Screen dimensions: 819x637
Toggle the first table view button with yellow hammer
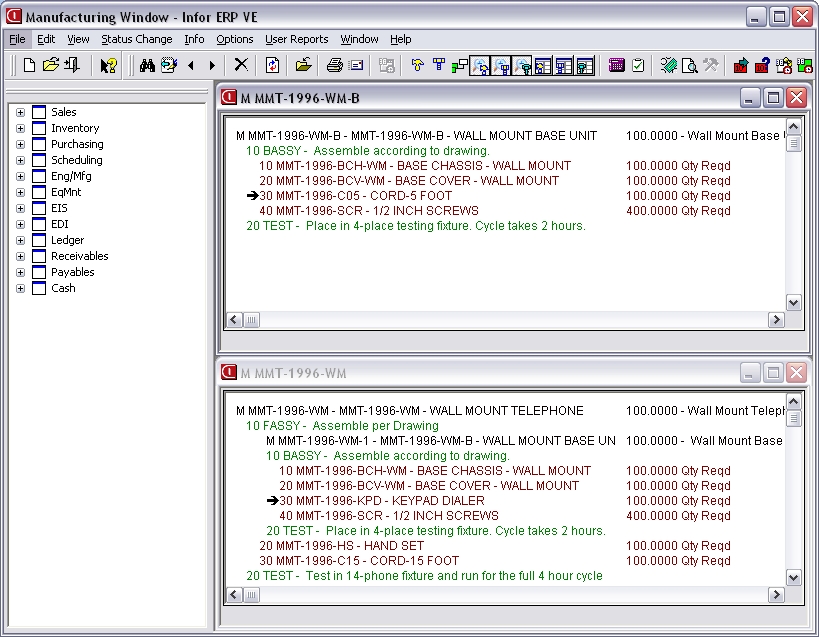[x=543, y=66]
